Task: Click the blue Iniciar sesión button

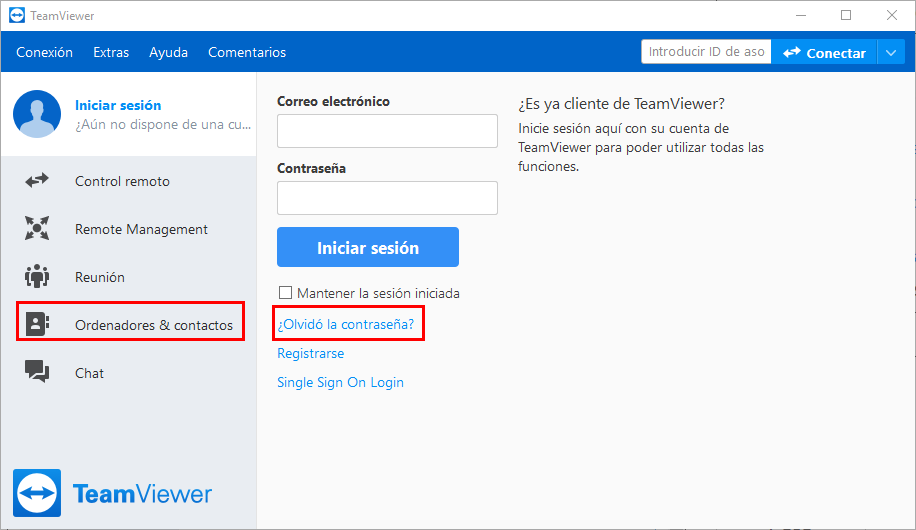Action: click(368, 247)
